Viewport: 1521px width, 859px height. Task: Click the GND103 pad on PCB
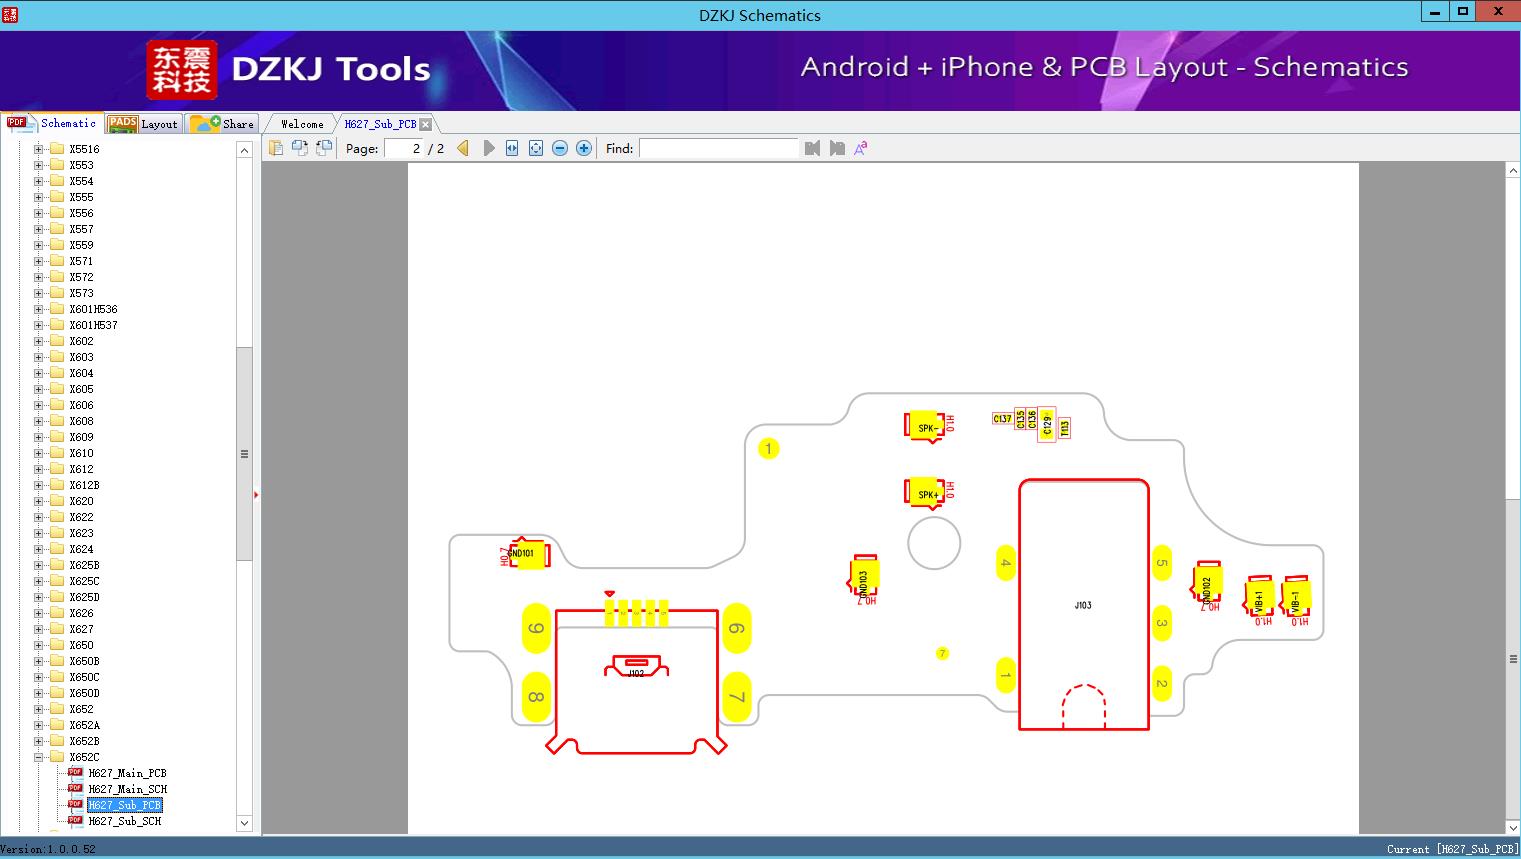click(x=864, y=577)
